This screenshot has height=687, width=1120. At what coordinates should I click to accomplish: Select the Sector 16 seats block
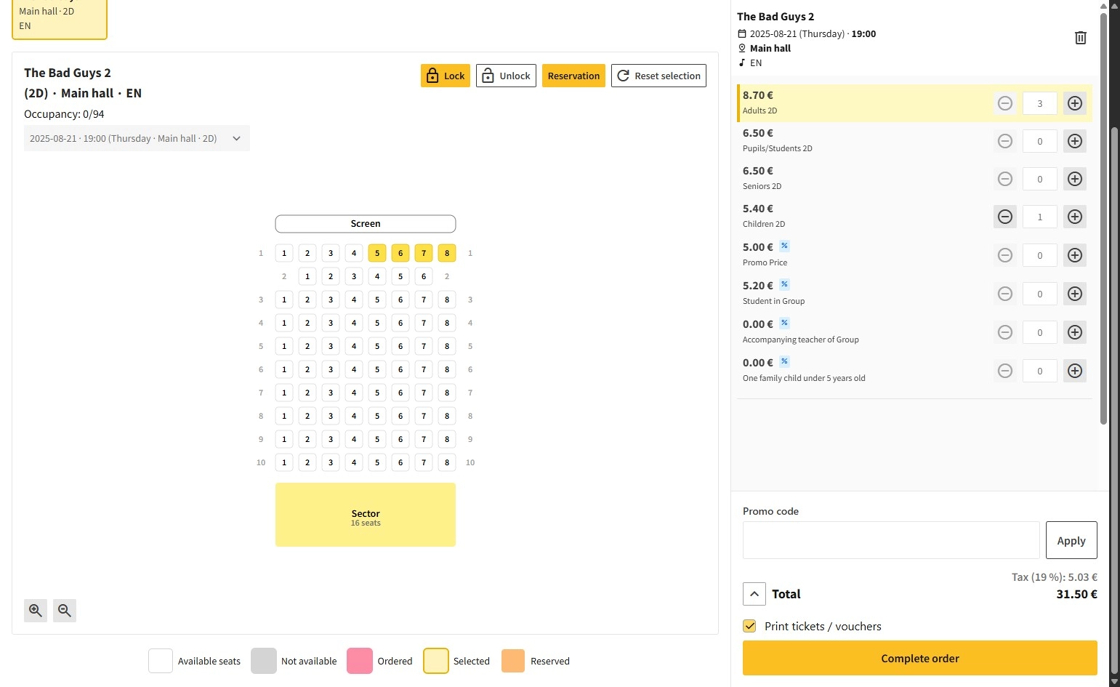click(x=365, y=515)
